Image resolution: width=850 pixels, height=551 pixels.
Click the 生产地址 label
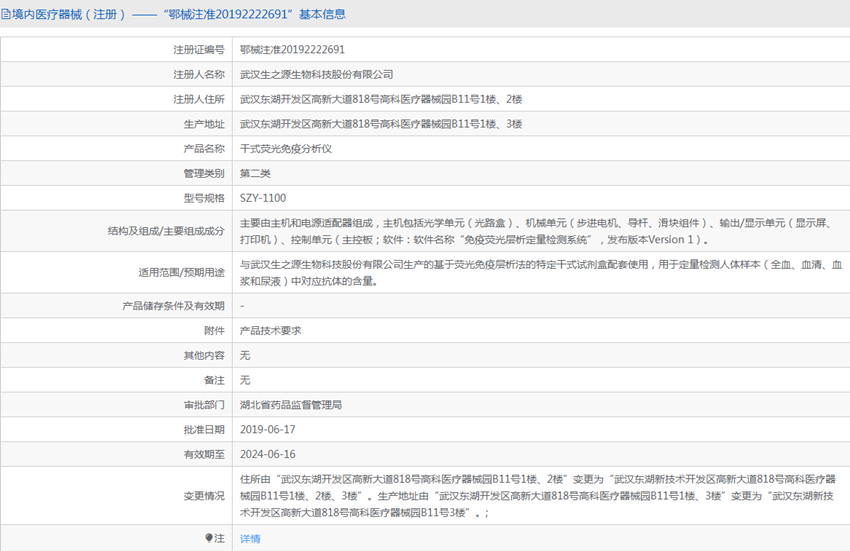[x=204, y=124]
